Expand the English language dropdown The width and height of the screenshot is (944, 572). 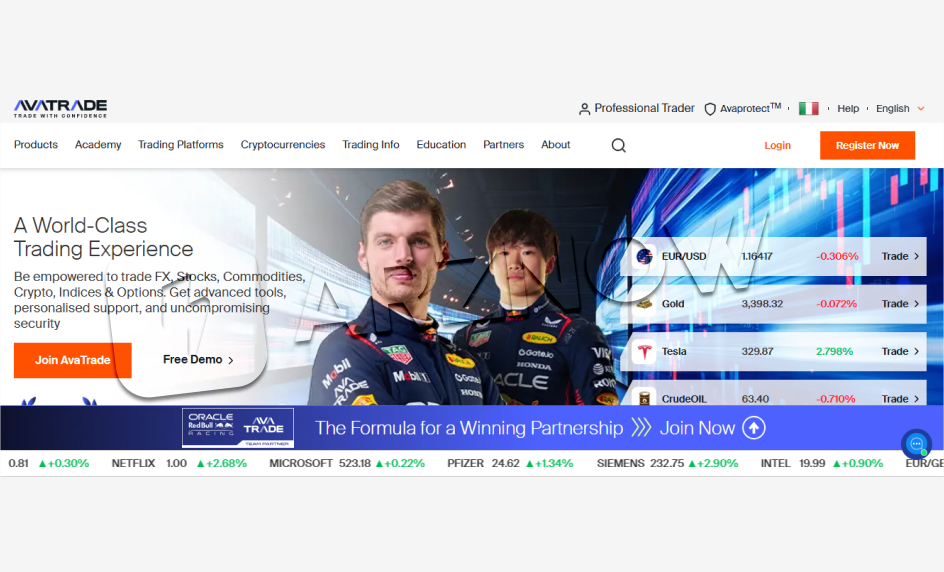click(900, 108)
